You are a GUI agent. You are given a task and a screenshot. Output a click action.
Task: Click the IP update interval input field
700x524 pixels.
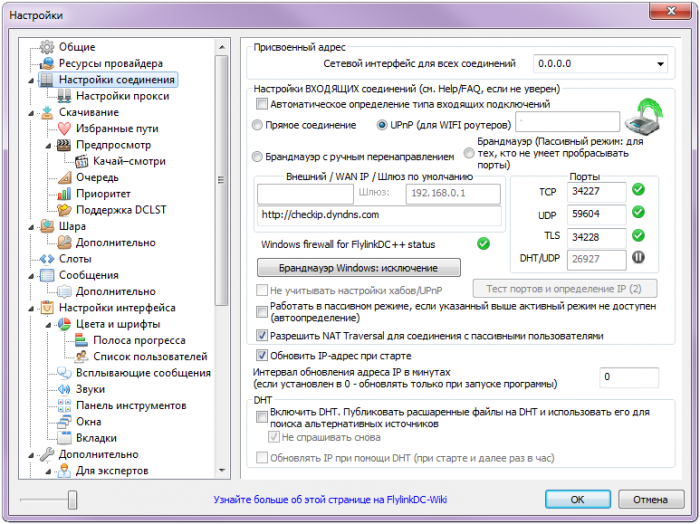coord(628,376)
